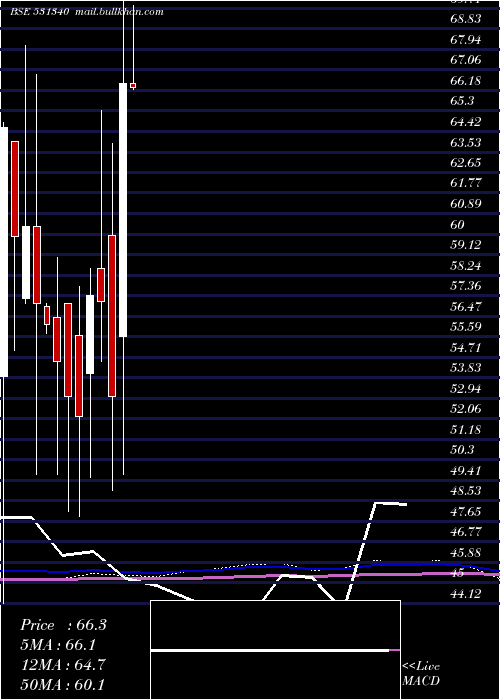Click inside the MACD indicator box
This screenshot has height=700, width=500.
tap(275, 650)
